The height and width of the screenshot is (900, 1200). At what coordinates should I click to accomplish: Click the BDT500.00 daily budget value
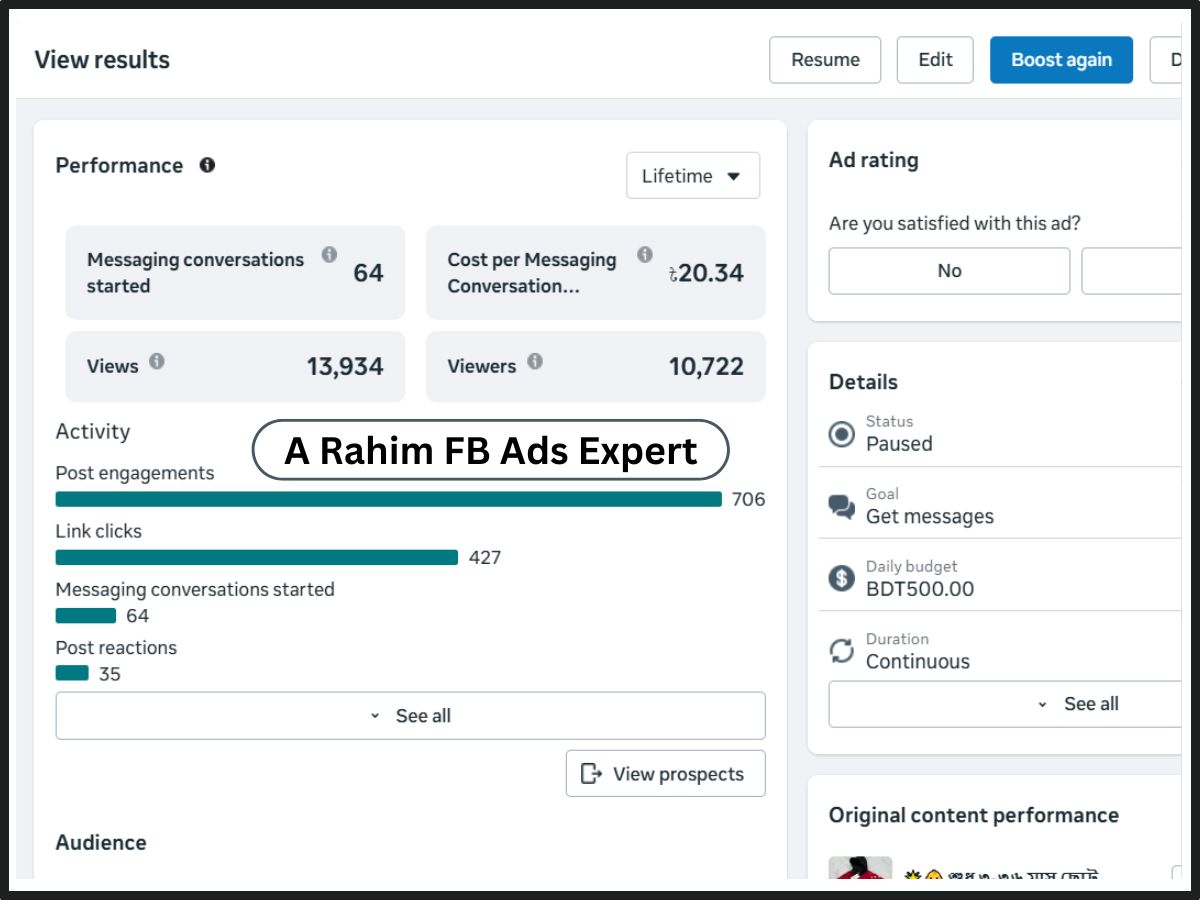point(920,589)
